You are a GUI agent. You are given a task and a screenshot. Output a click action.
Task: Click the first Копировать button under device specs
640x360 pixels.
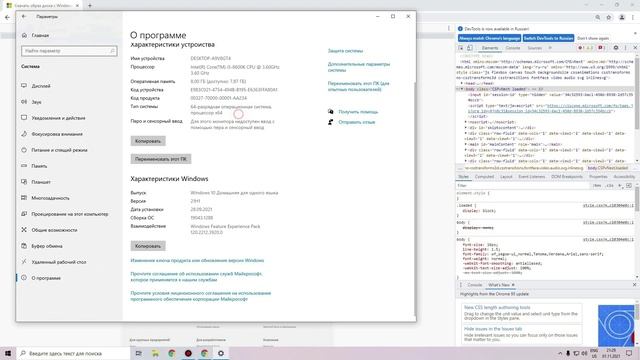pos(148,141)
